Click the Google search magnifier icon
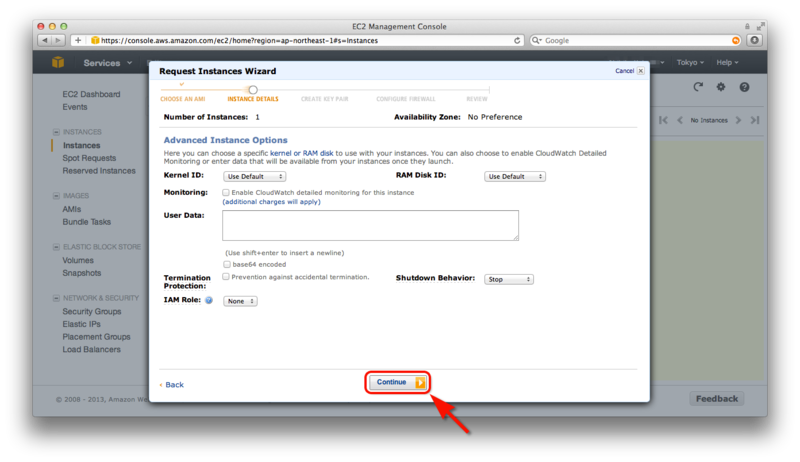800x462 pixels. (536, 40)
